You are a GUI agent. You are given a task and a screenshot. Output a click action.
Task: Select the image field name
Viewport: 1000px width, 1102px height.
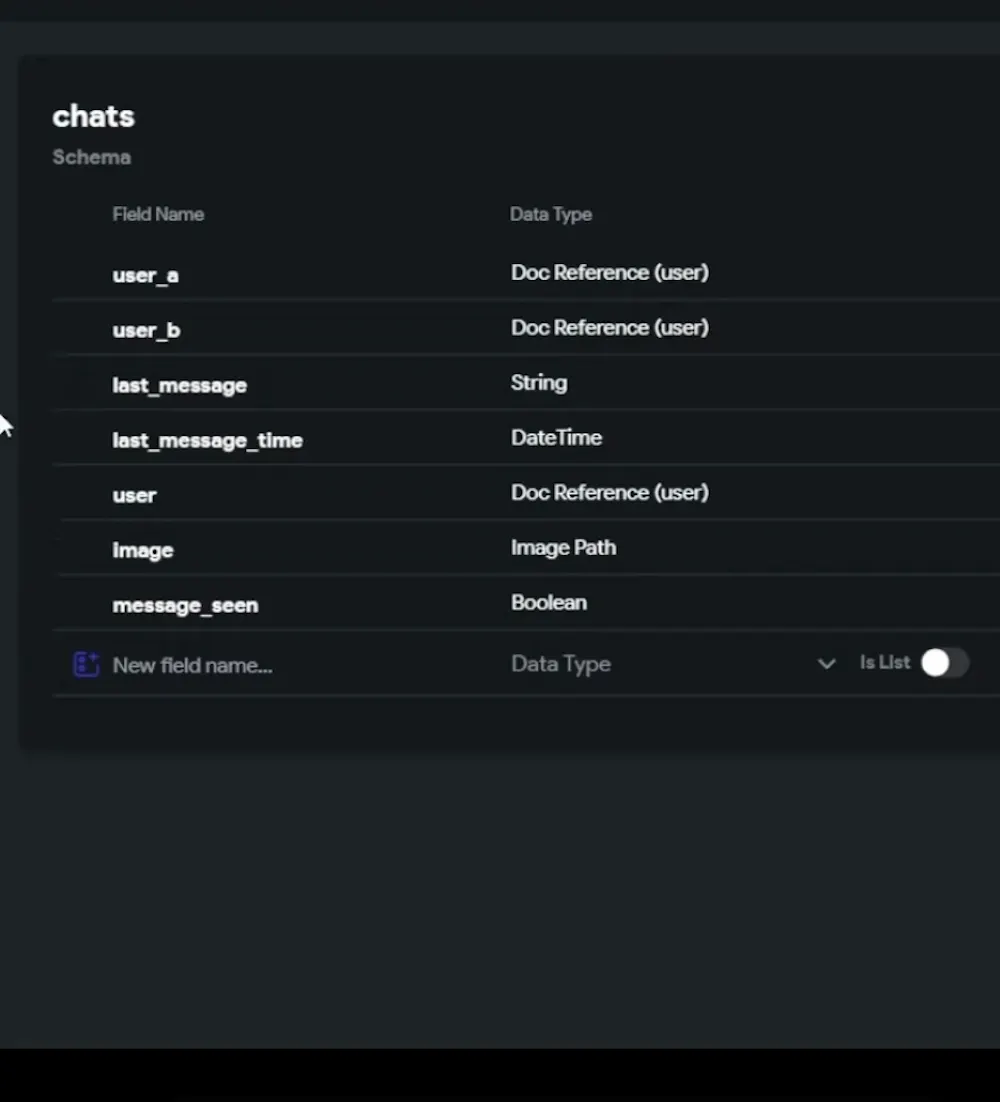[142, 550]
